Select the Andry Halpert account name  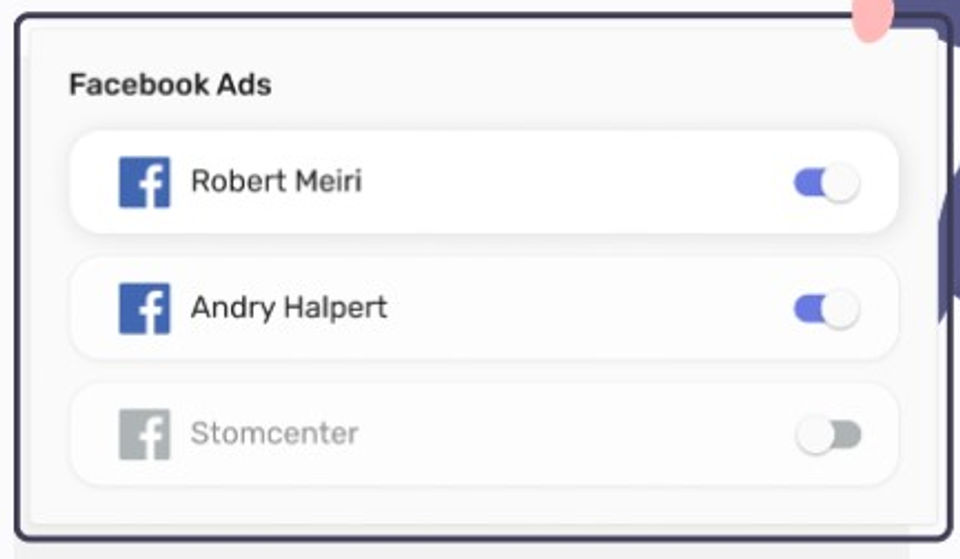[288, 307]
